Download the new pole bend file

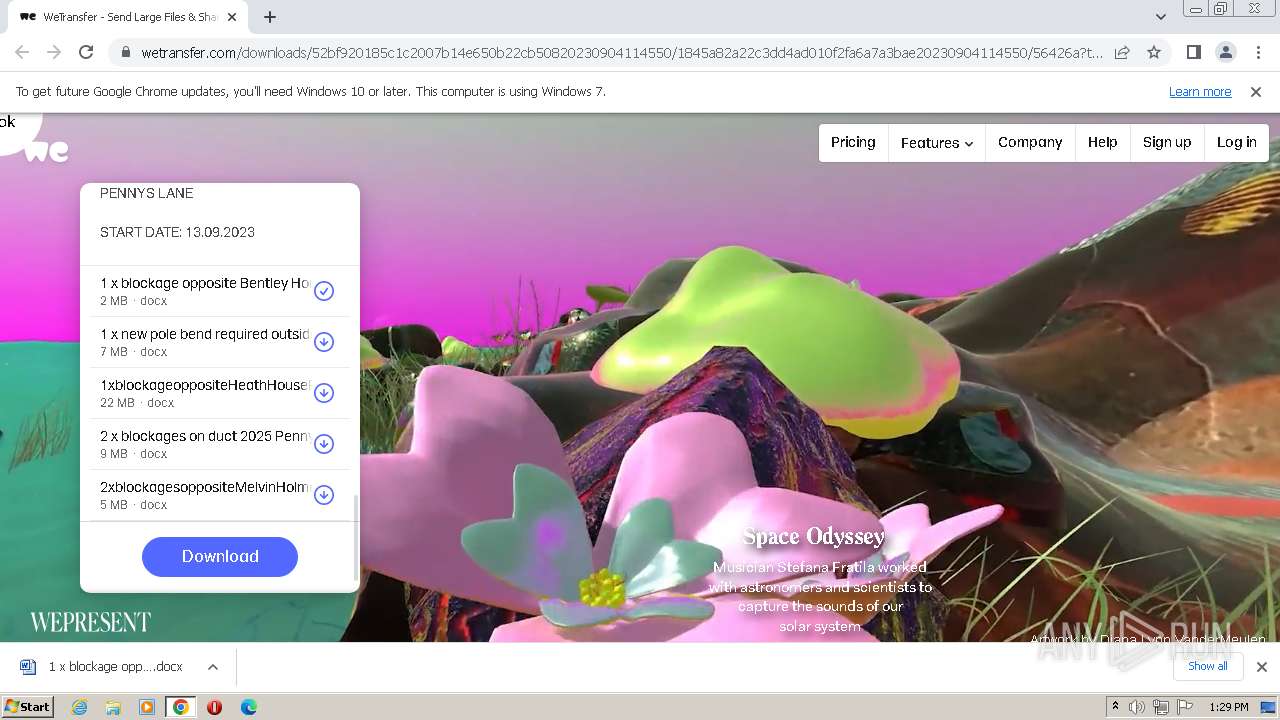(324, 342)
